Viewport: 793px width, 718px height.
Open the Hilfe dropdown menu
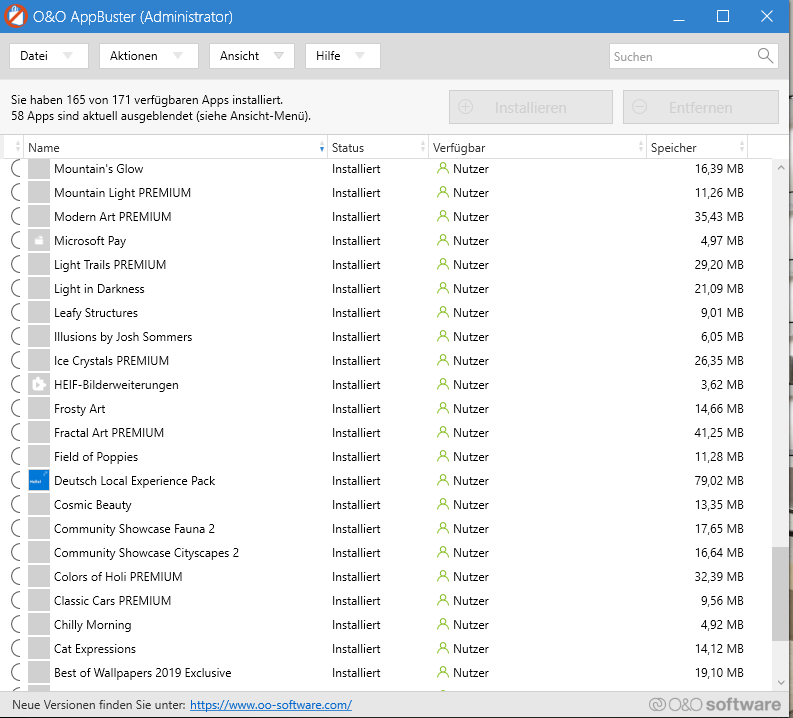point(343,56)
